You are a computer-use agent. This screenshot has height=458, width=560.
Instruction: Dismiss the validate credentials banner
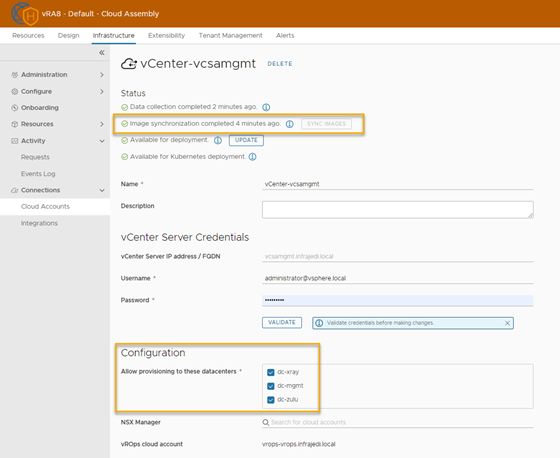(507, 323)
